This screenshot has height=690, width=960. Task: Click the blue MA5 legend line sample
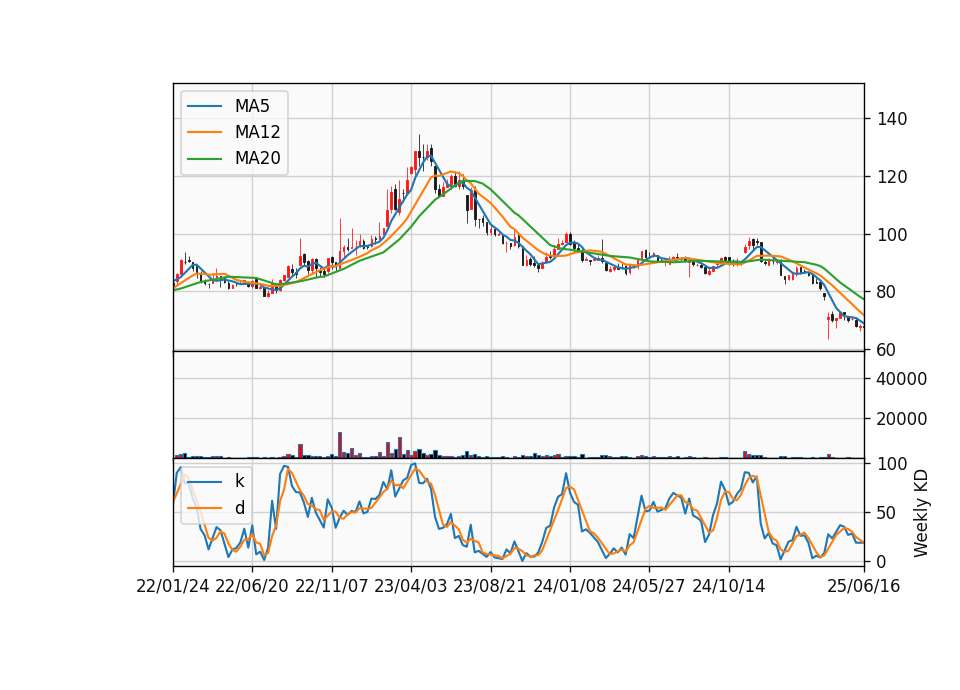(x=204, y=106)
